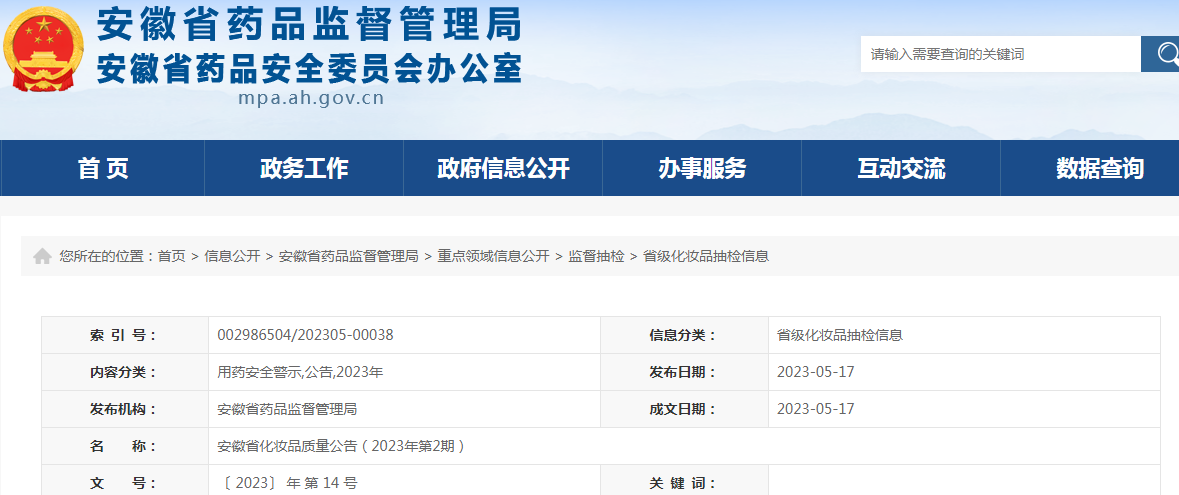
Task: Go to 信息公开 breadcrumb link
Action: click(232, 257)
